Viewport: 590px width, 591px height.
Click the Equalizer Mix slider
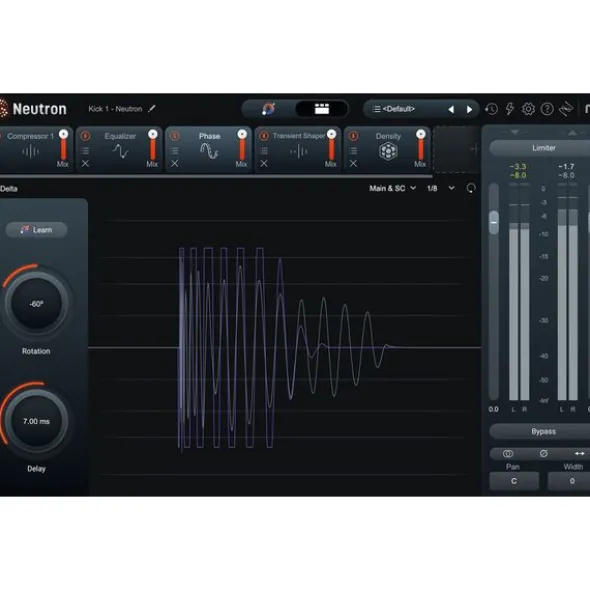153,145
